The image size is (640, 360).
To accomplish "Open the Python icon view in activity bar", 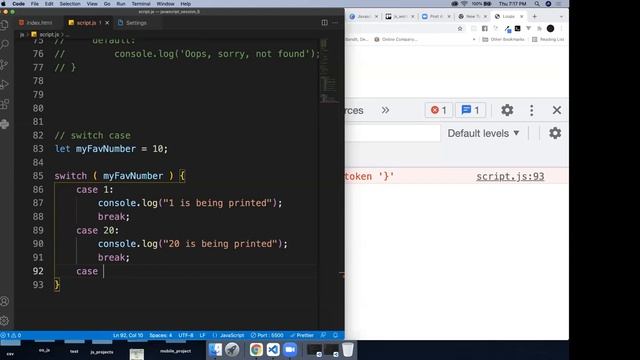I will point(5,124).
